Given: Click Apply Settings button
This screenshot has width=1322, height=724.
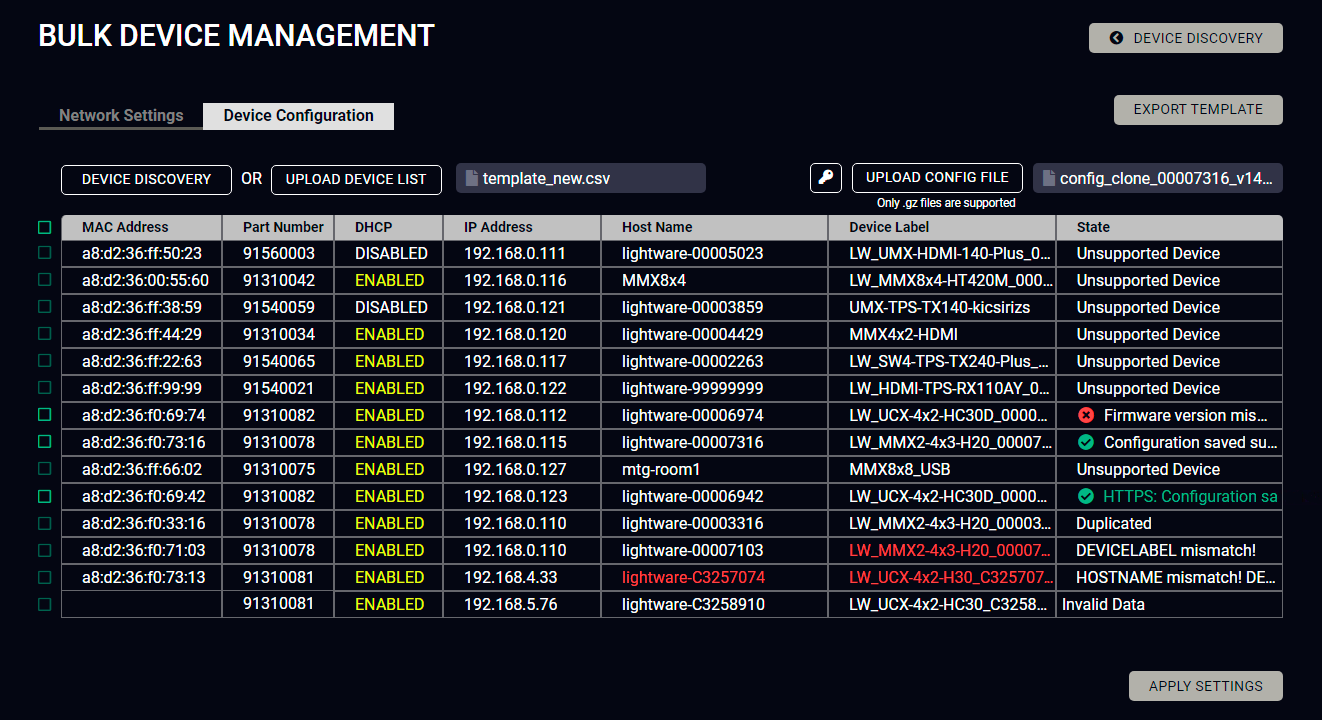Looking at the screenshot, I should [x=1205, y=686].
